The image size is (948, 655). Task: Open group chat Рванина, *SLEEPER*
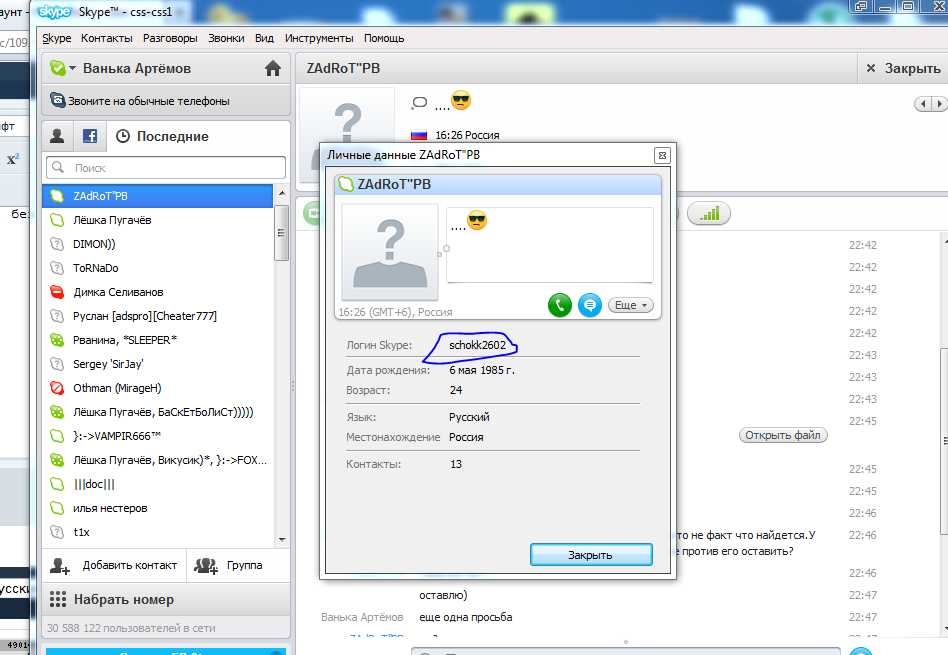158,340
